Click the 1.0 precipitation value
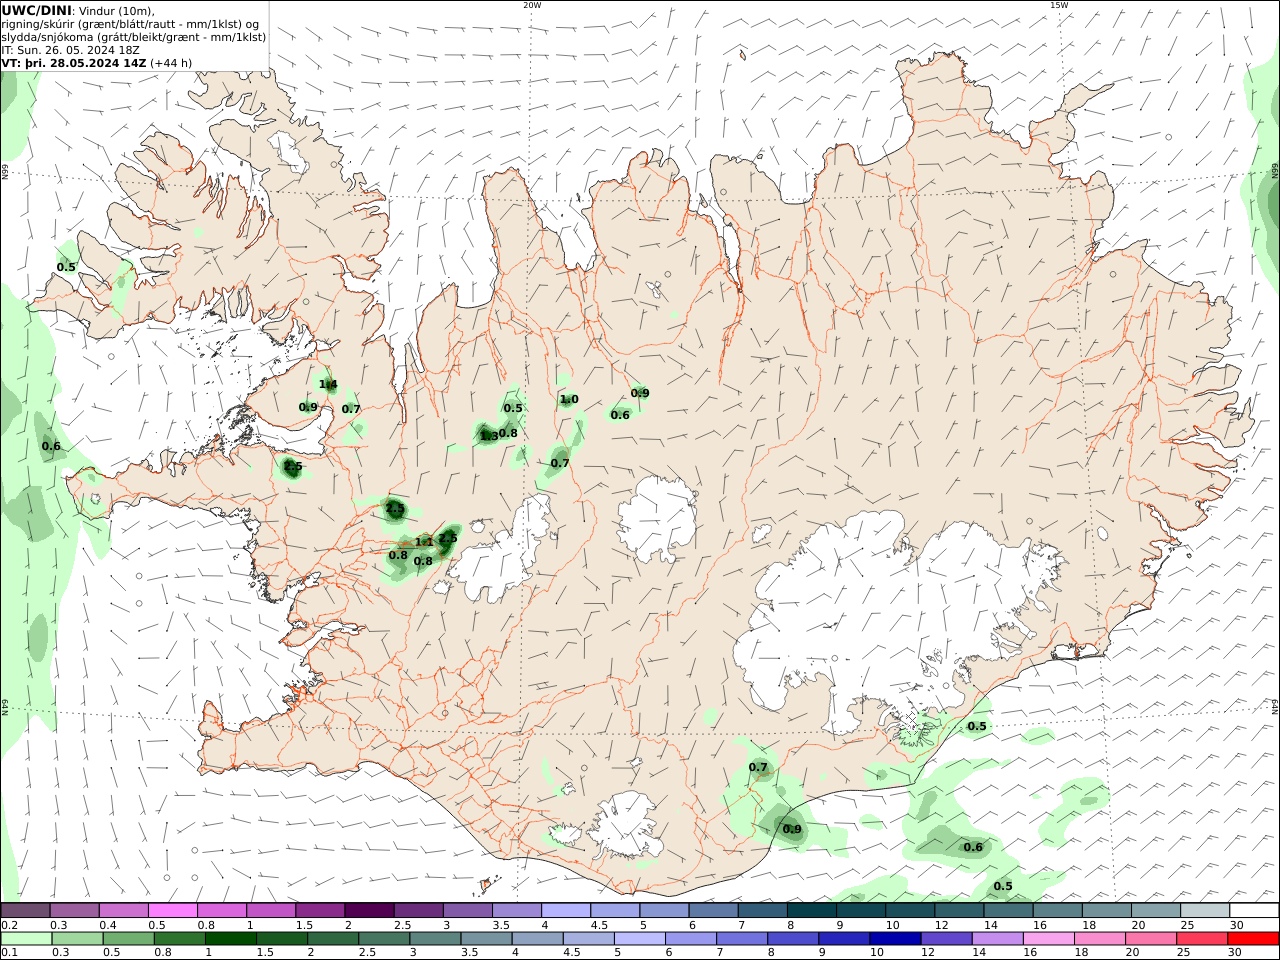 [569, 400]
